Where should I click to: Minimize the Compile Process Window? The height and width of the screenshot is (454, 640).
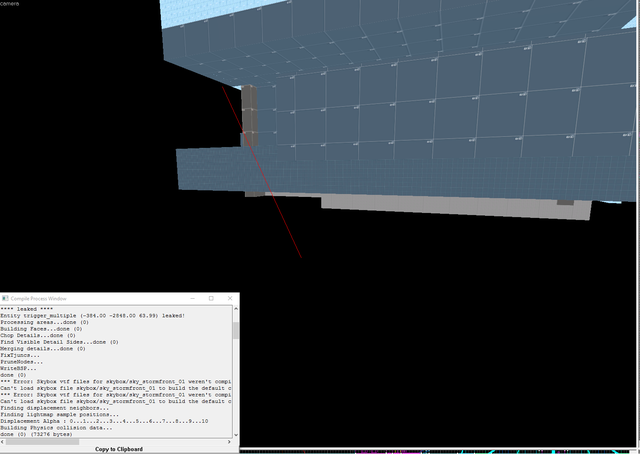pyautogui.click(x=193, y=298)
